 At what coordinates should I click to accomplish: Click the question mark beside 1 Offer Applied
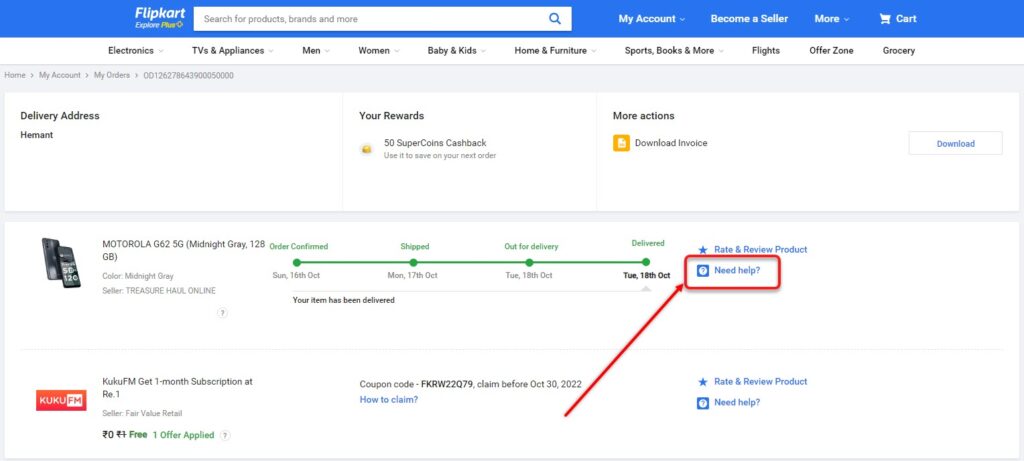pyautogui.click(x=225, y=436)
